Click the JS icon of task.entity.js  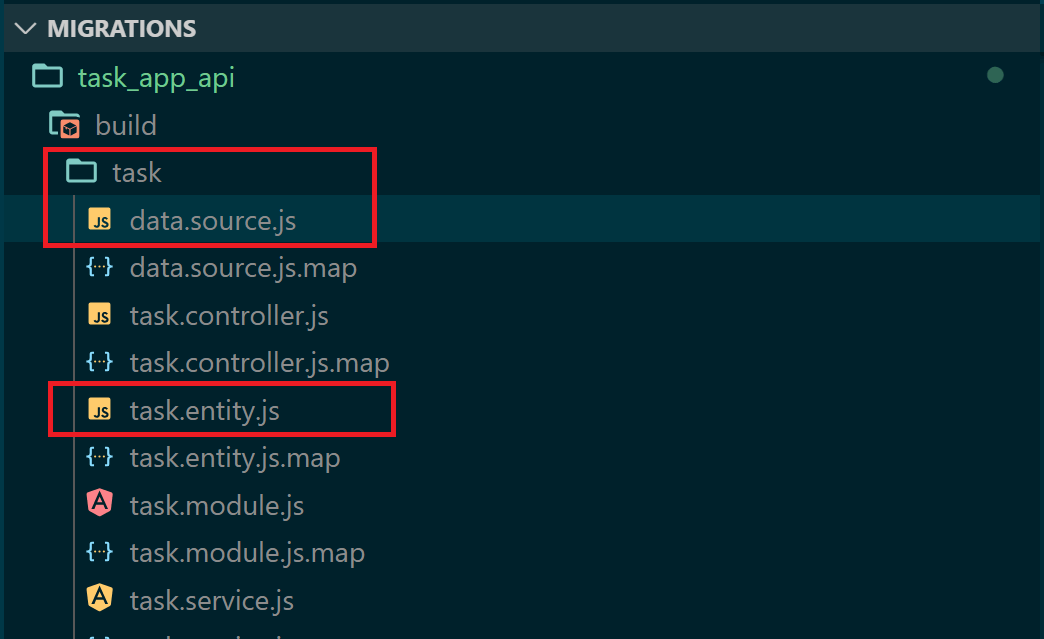[x=100, y=410]
